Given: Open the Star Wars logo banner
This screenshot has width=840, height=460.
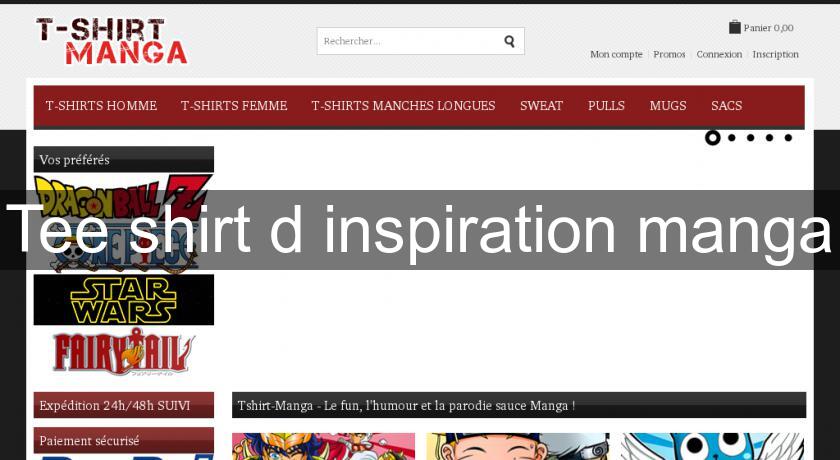Looking at the screenshot, I should (x=123, y=300).
